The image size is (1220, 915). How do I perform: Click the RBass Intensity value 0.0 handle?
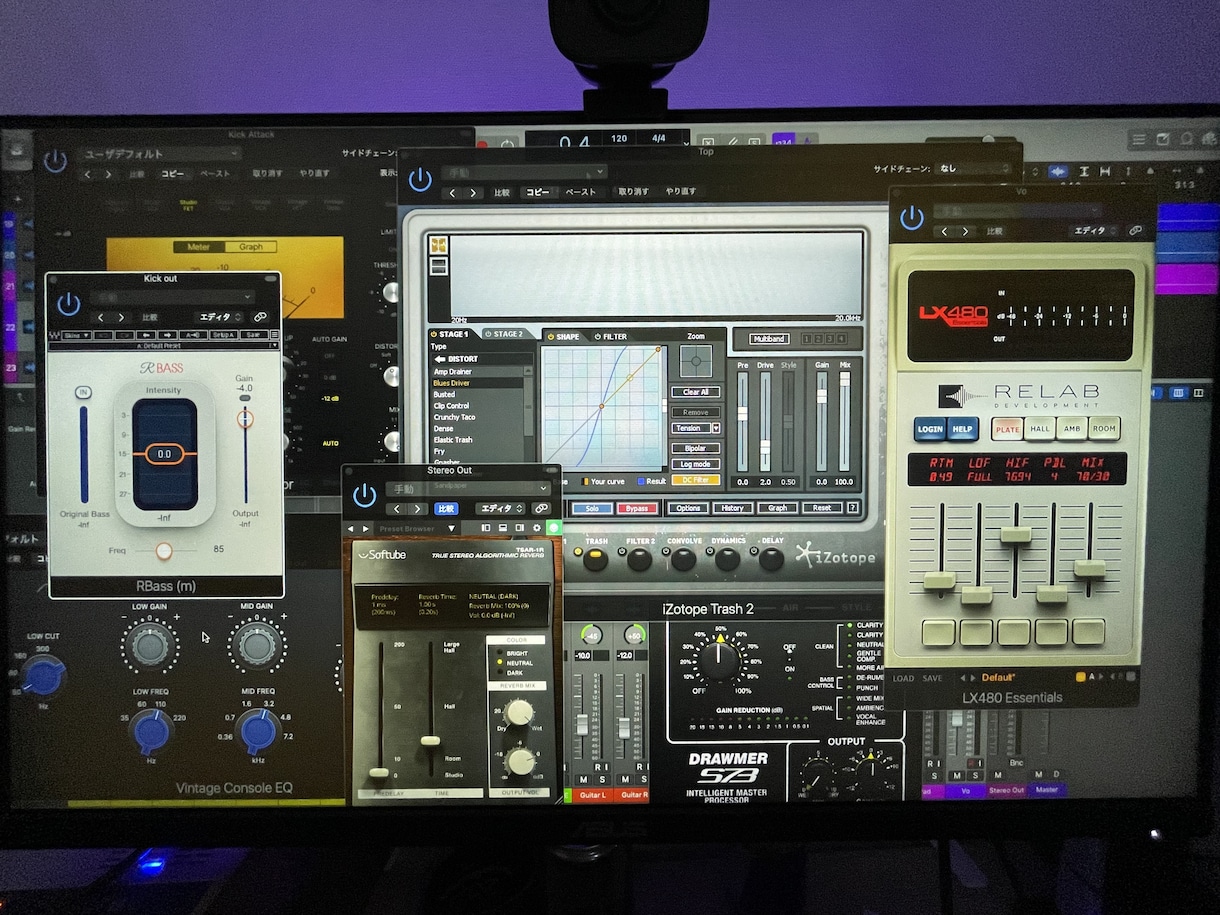click(164, 454)
